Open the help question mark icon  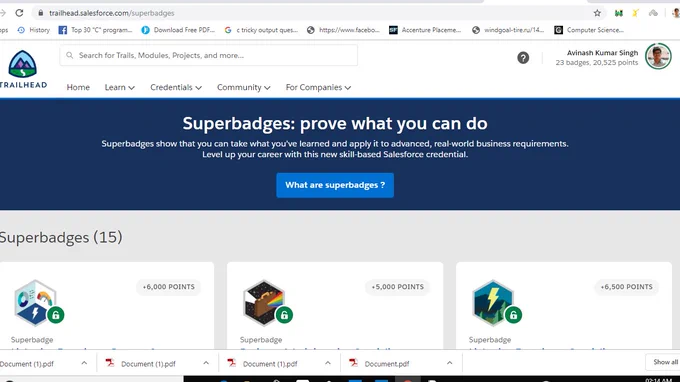coord(523,58)
